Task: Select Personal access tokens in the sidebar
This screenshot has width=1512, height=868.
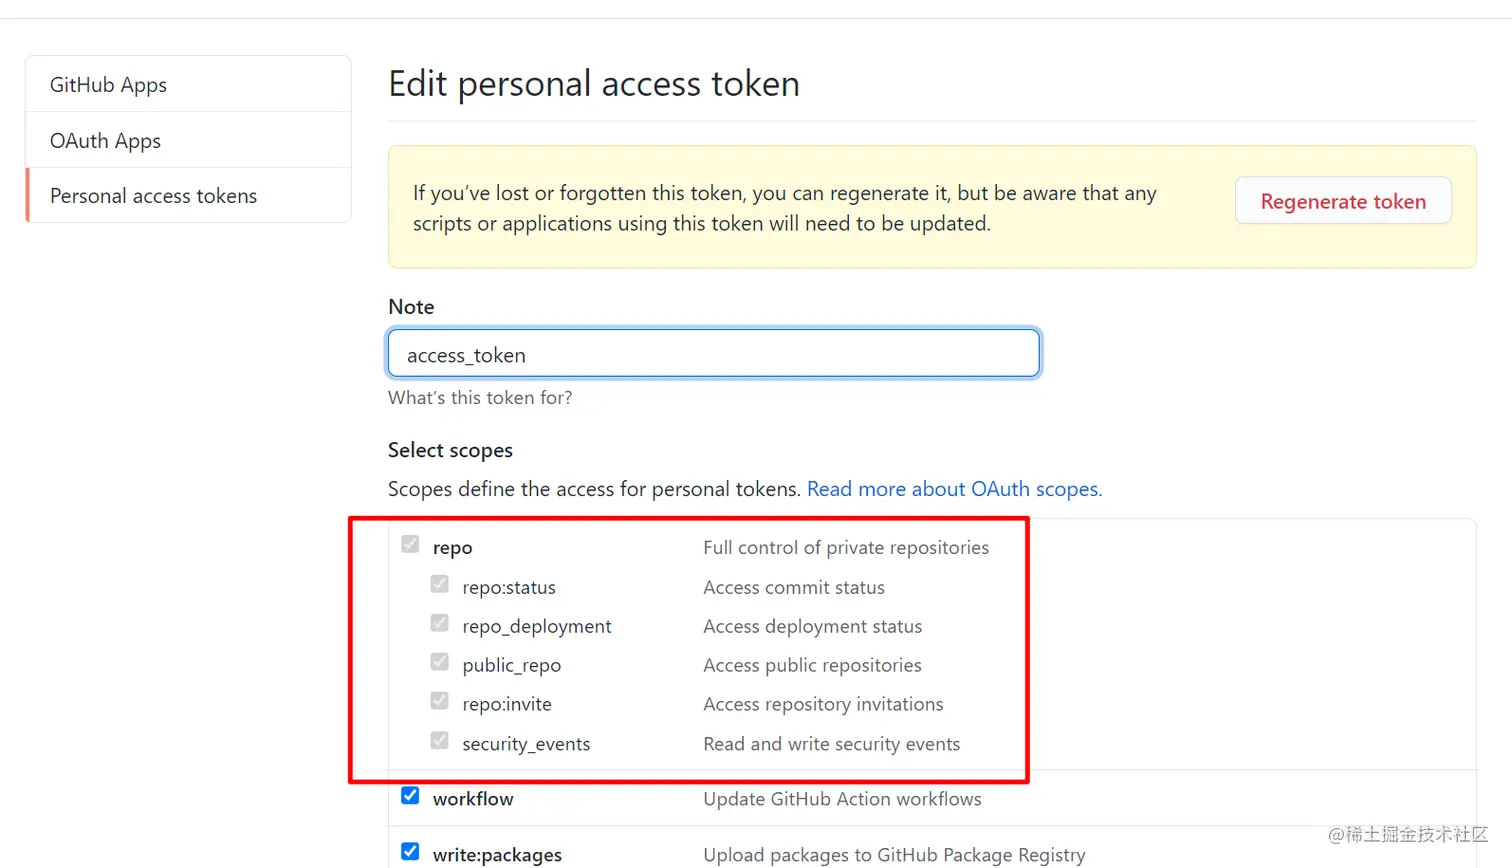Action: [x=153, y=196]
